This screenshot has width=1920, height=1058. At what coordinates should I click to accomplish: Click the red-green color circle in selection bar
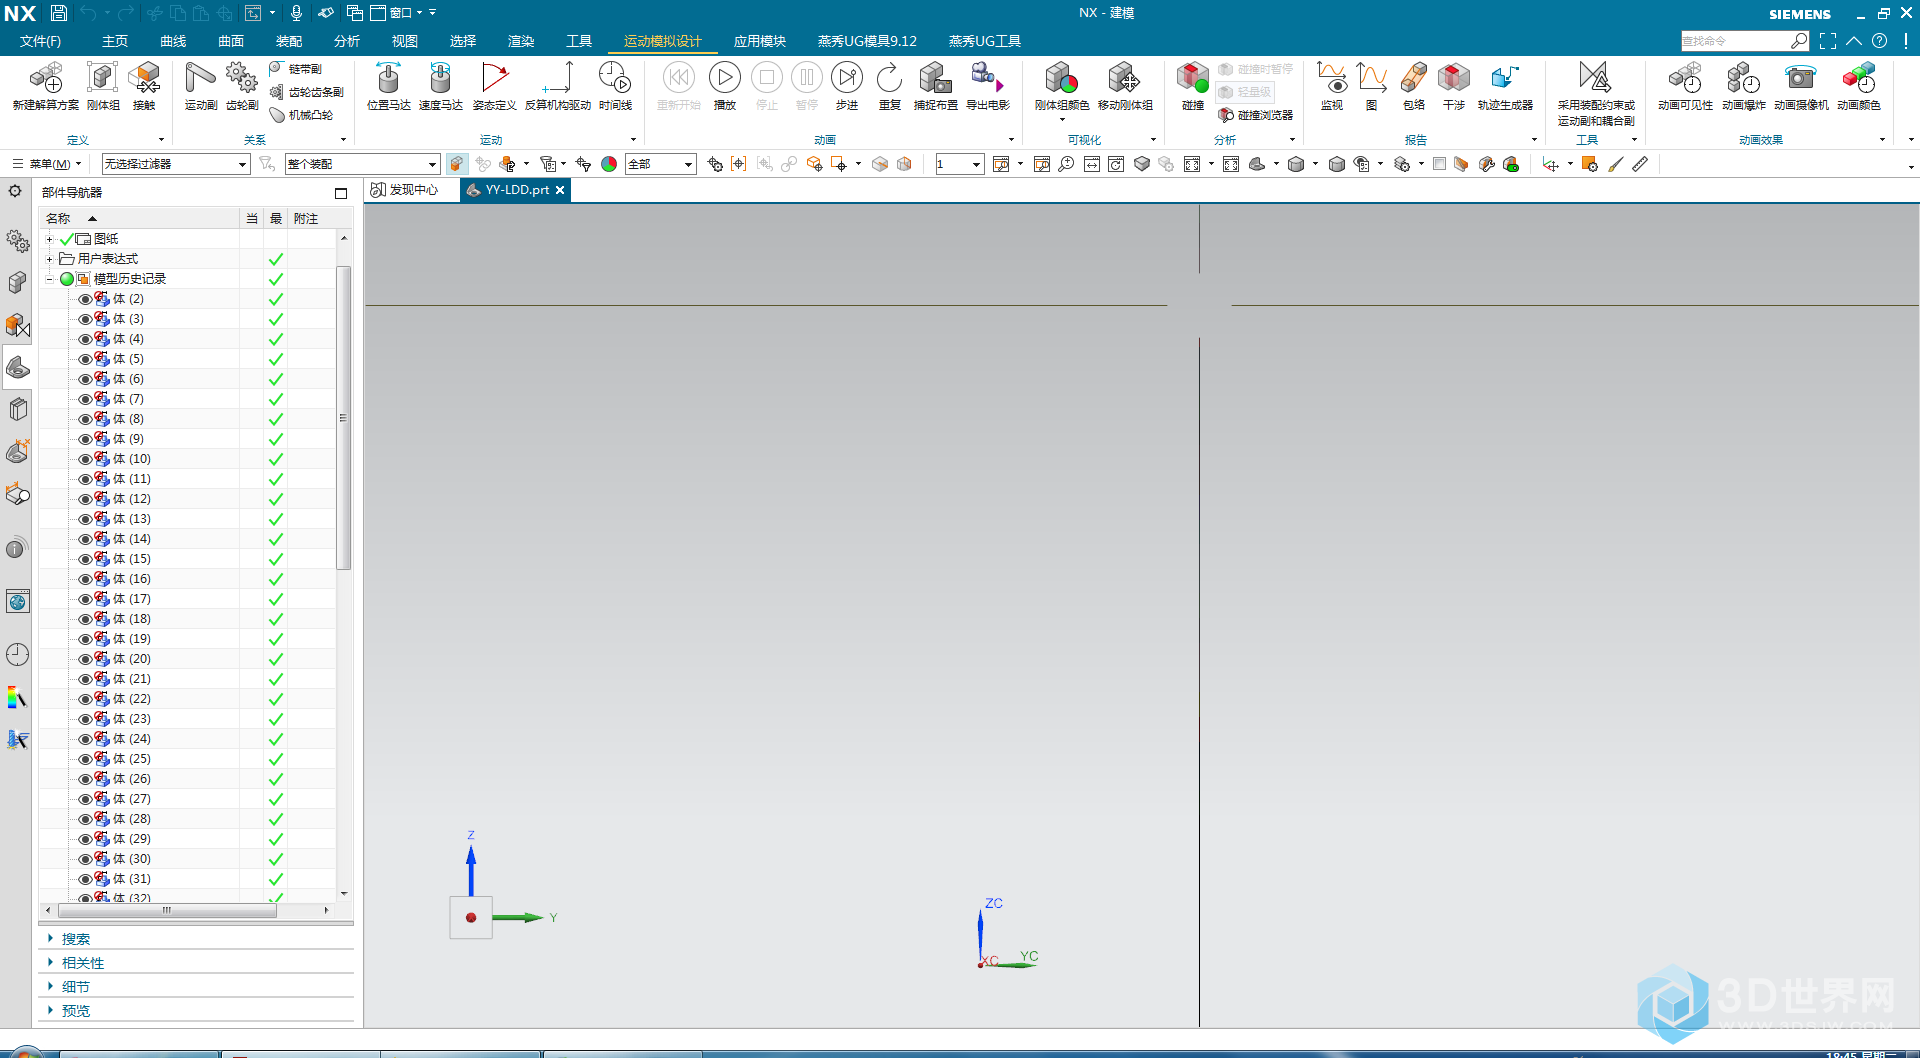(609, 164)
